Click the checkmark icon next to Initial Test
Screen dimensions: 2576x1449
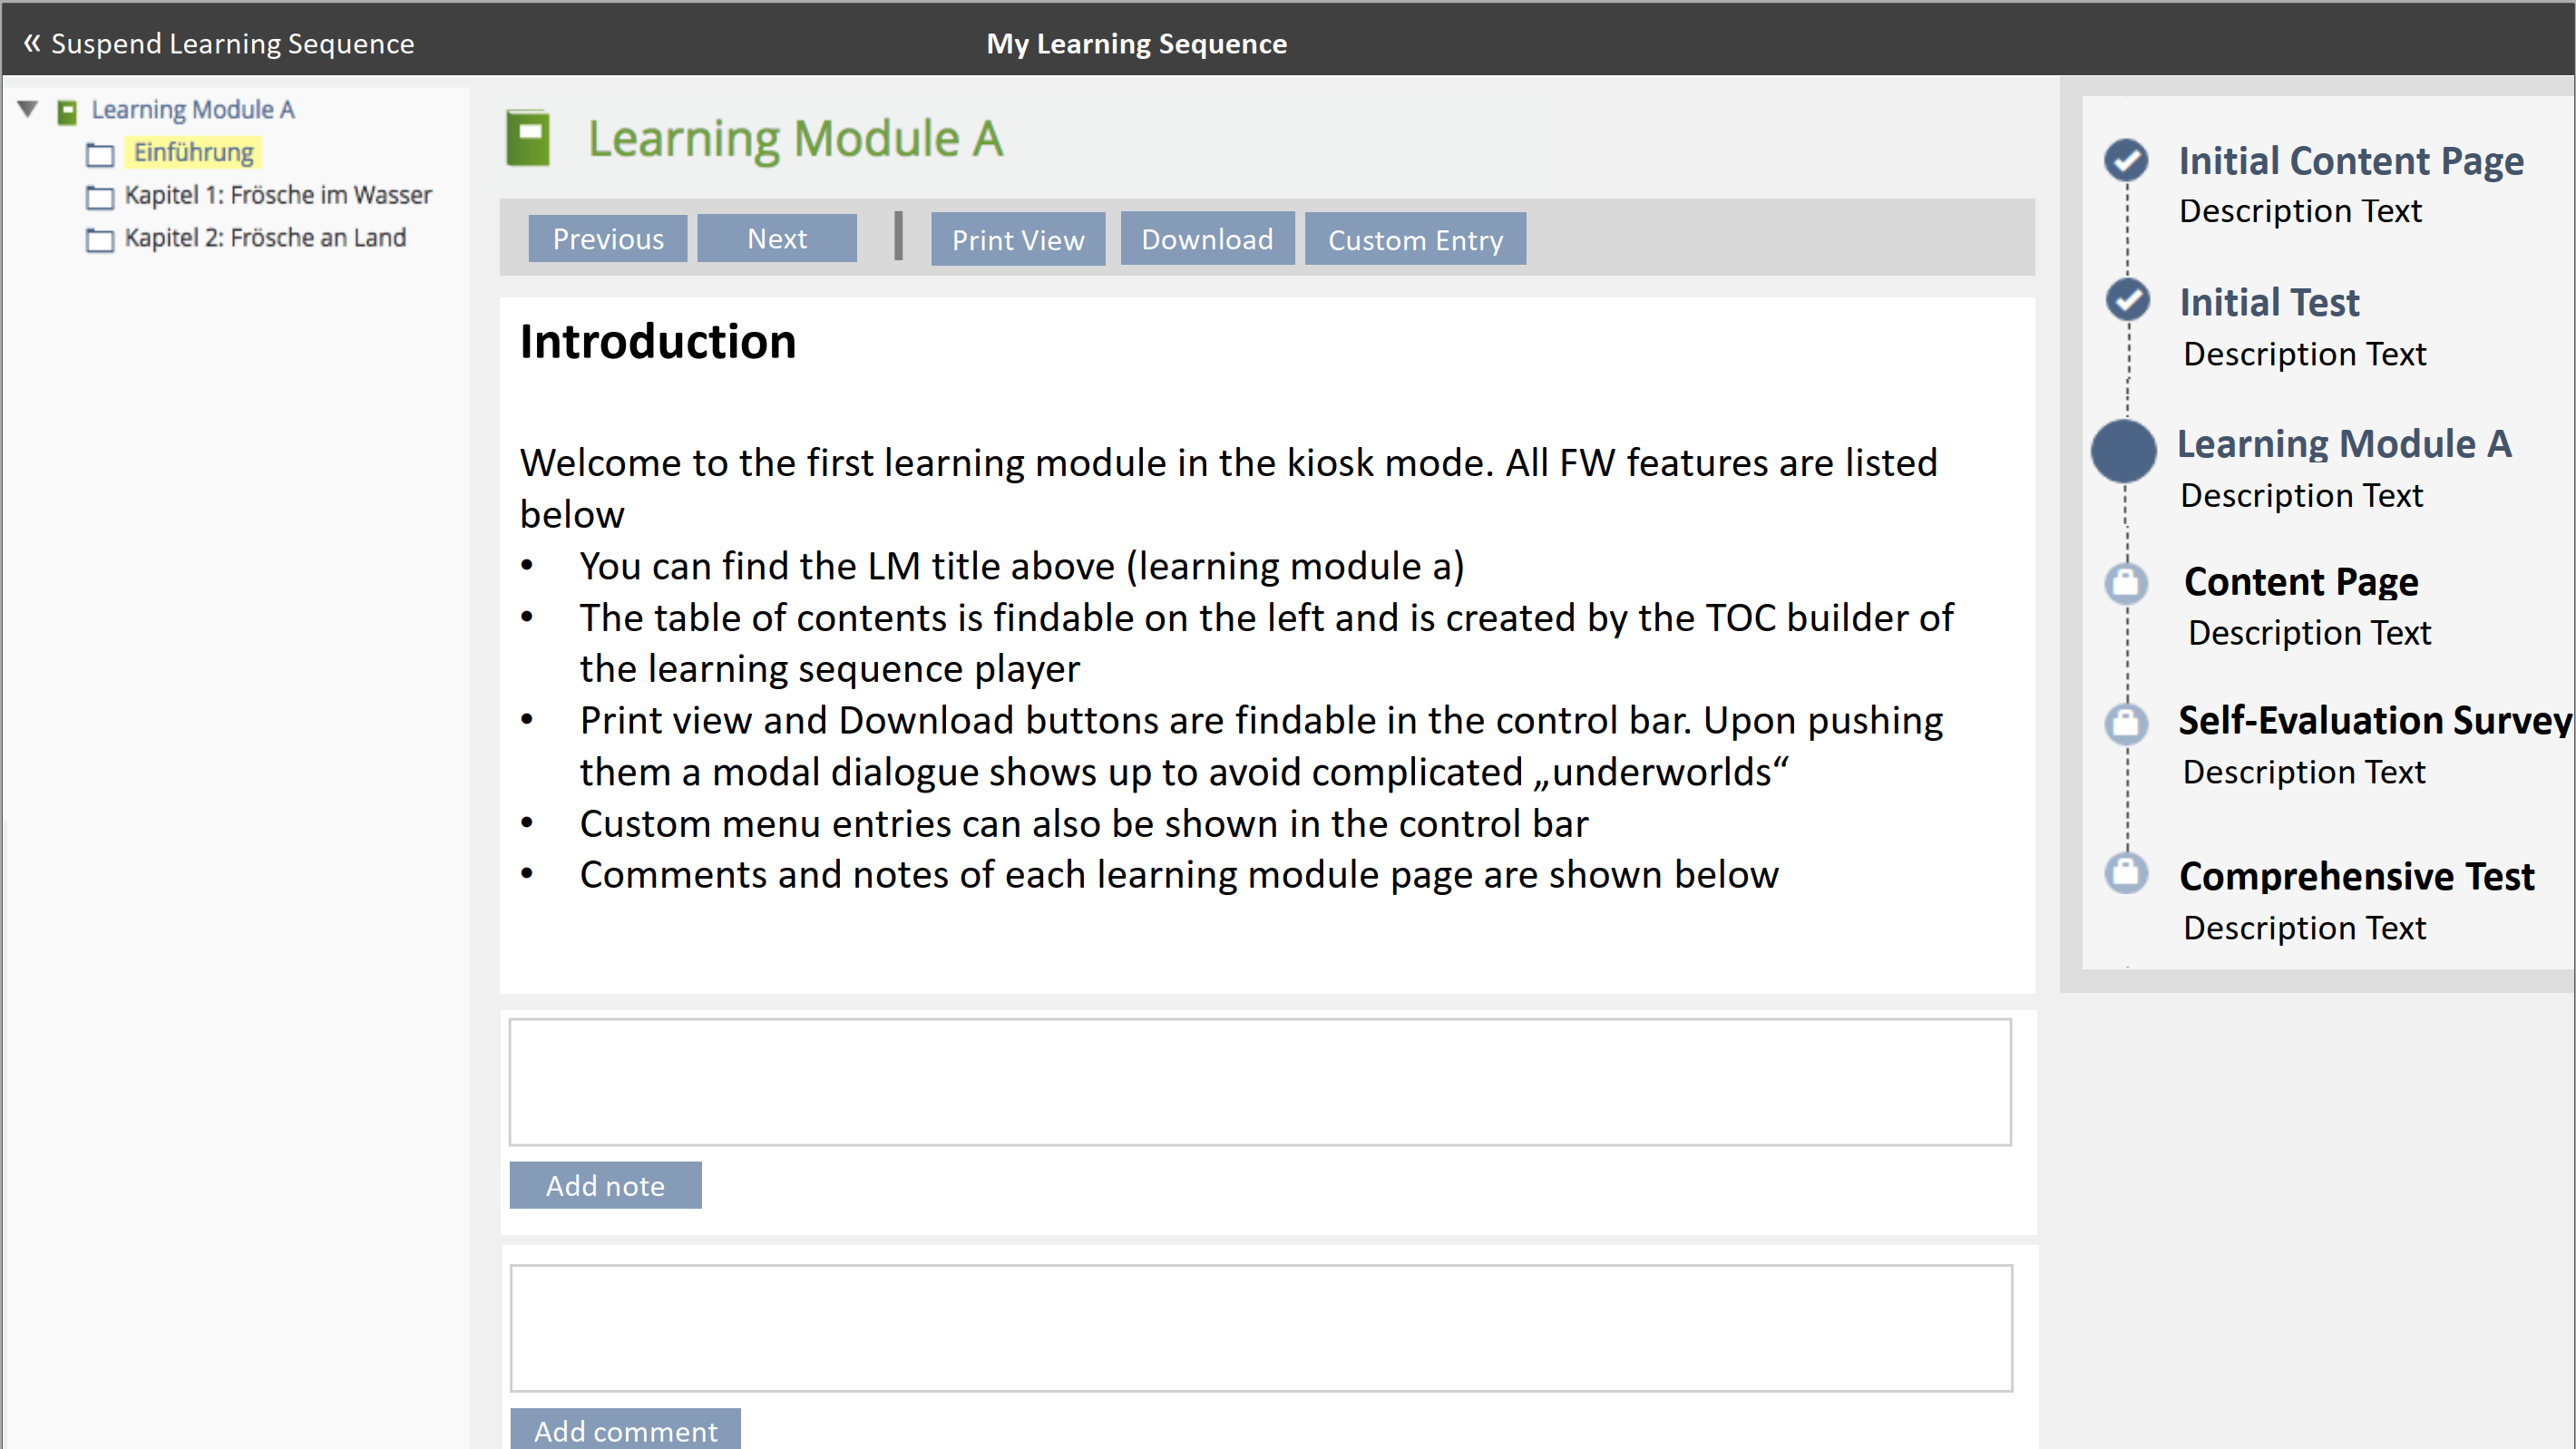tap(2126, 299)
